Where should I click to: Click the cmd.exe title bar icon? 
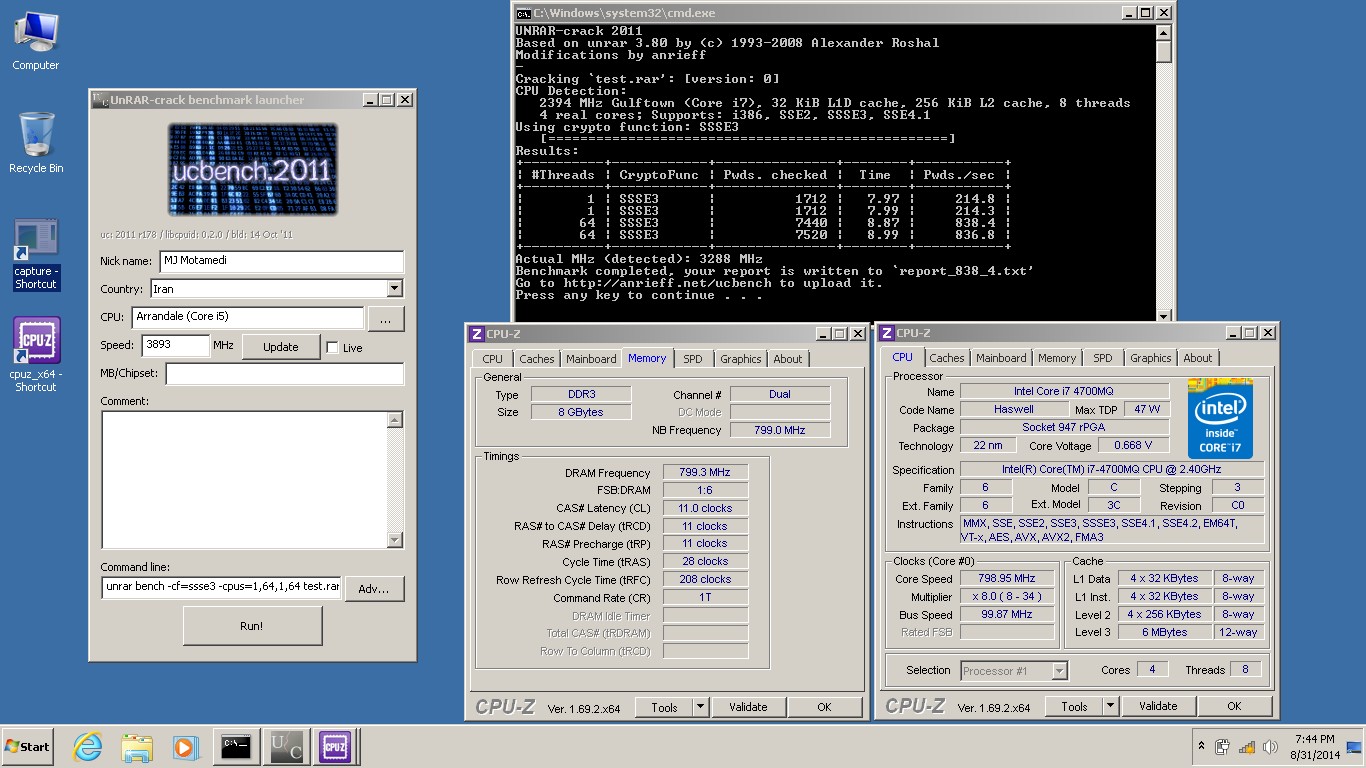click(523, 13)
